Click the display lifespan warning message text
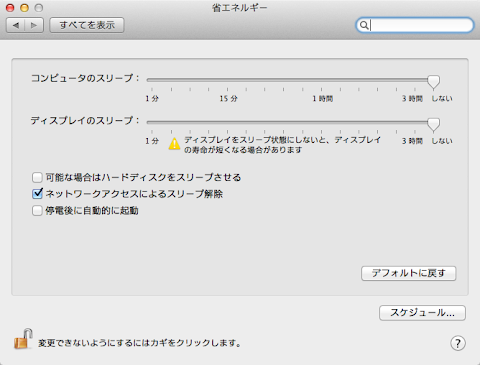Screen dimensions: 480x365 (x=283, y=145)
